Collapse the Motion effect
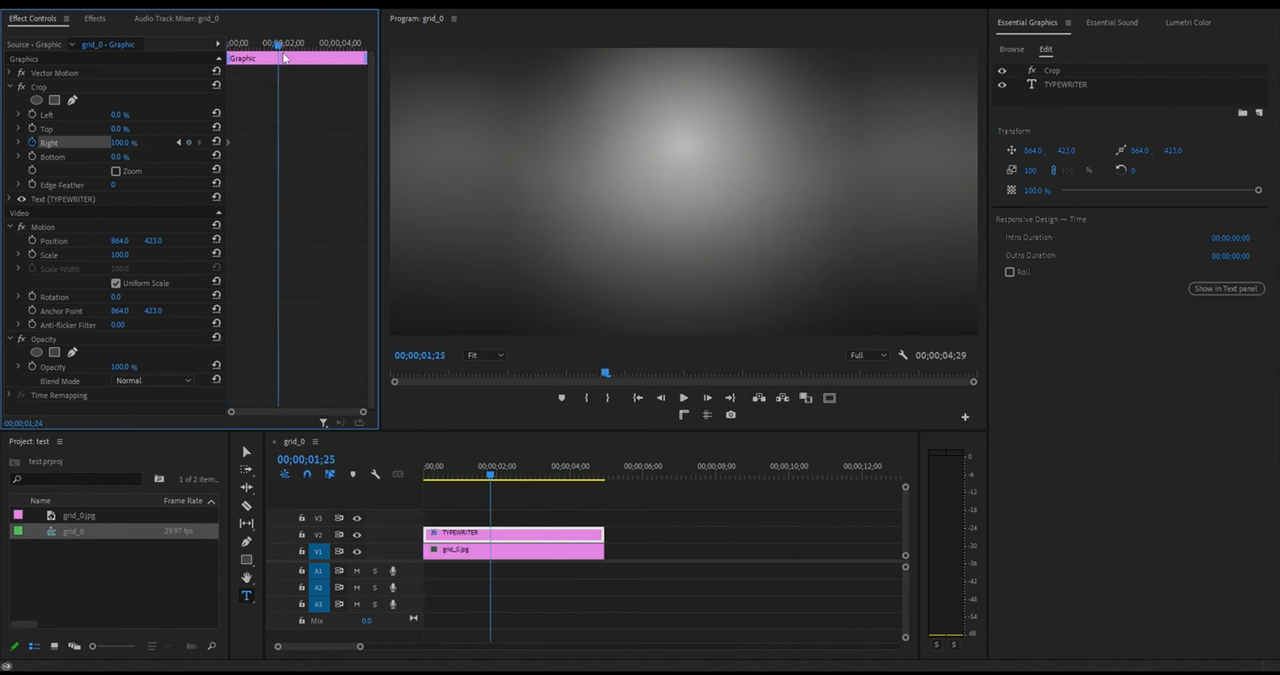The width and height of the screenshot is (1280, 675). (9, 227)
